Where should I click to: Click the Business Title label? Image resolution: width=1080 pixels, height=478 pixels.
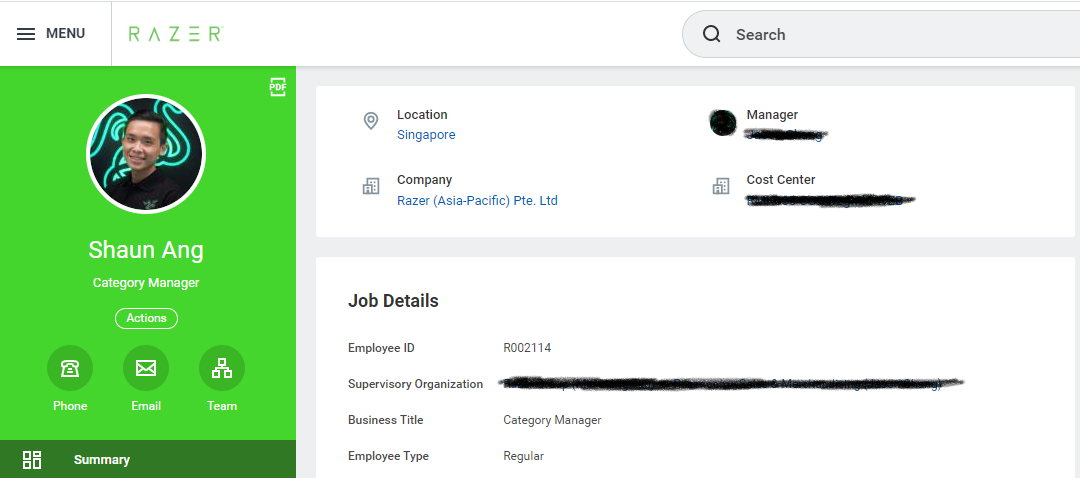[x=386, y=420]
